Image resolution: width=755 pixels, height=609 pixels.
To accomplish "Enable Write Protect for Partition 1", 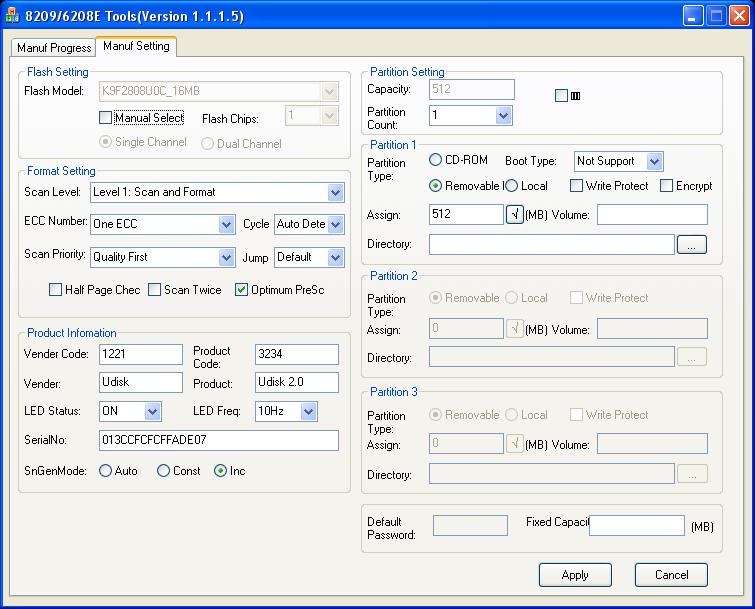I will tap(577, 186).
